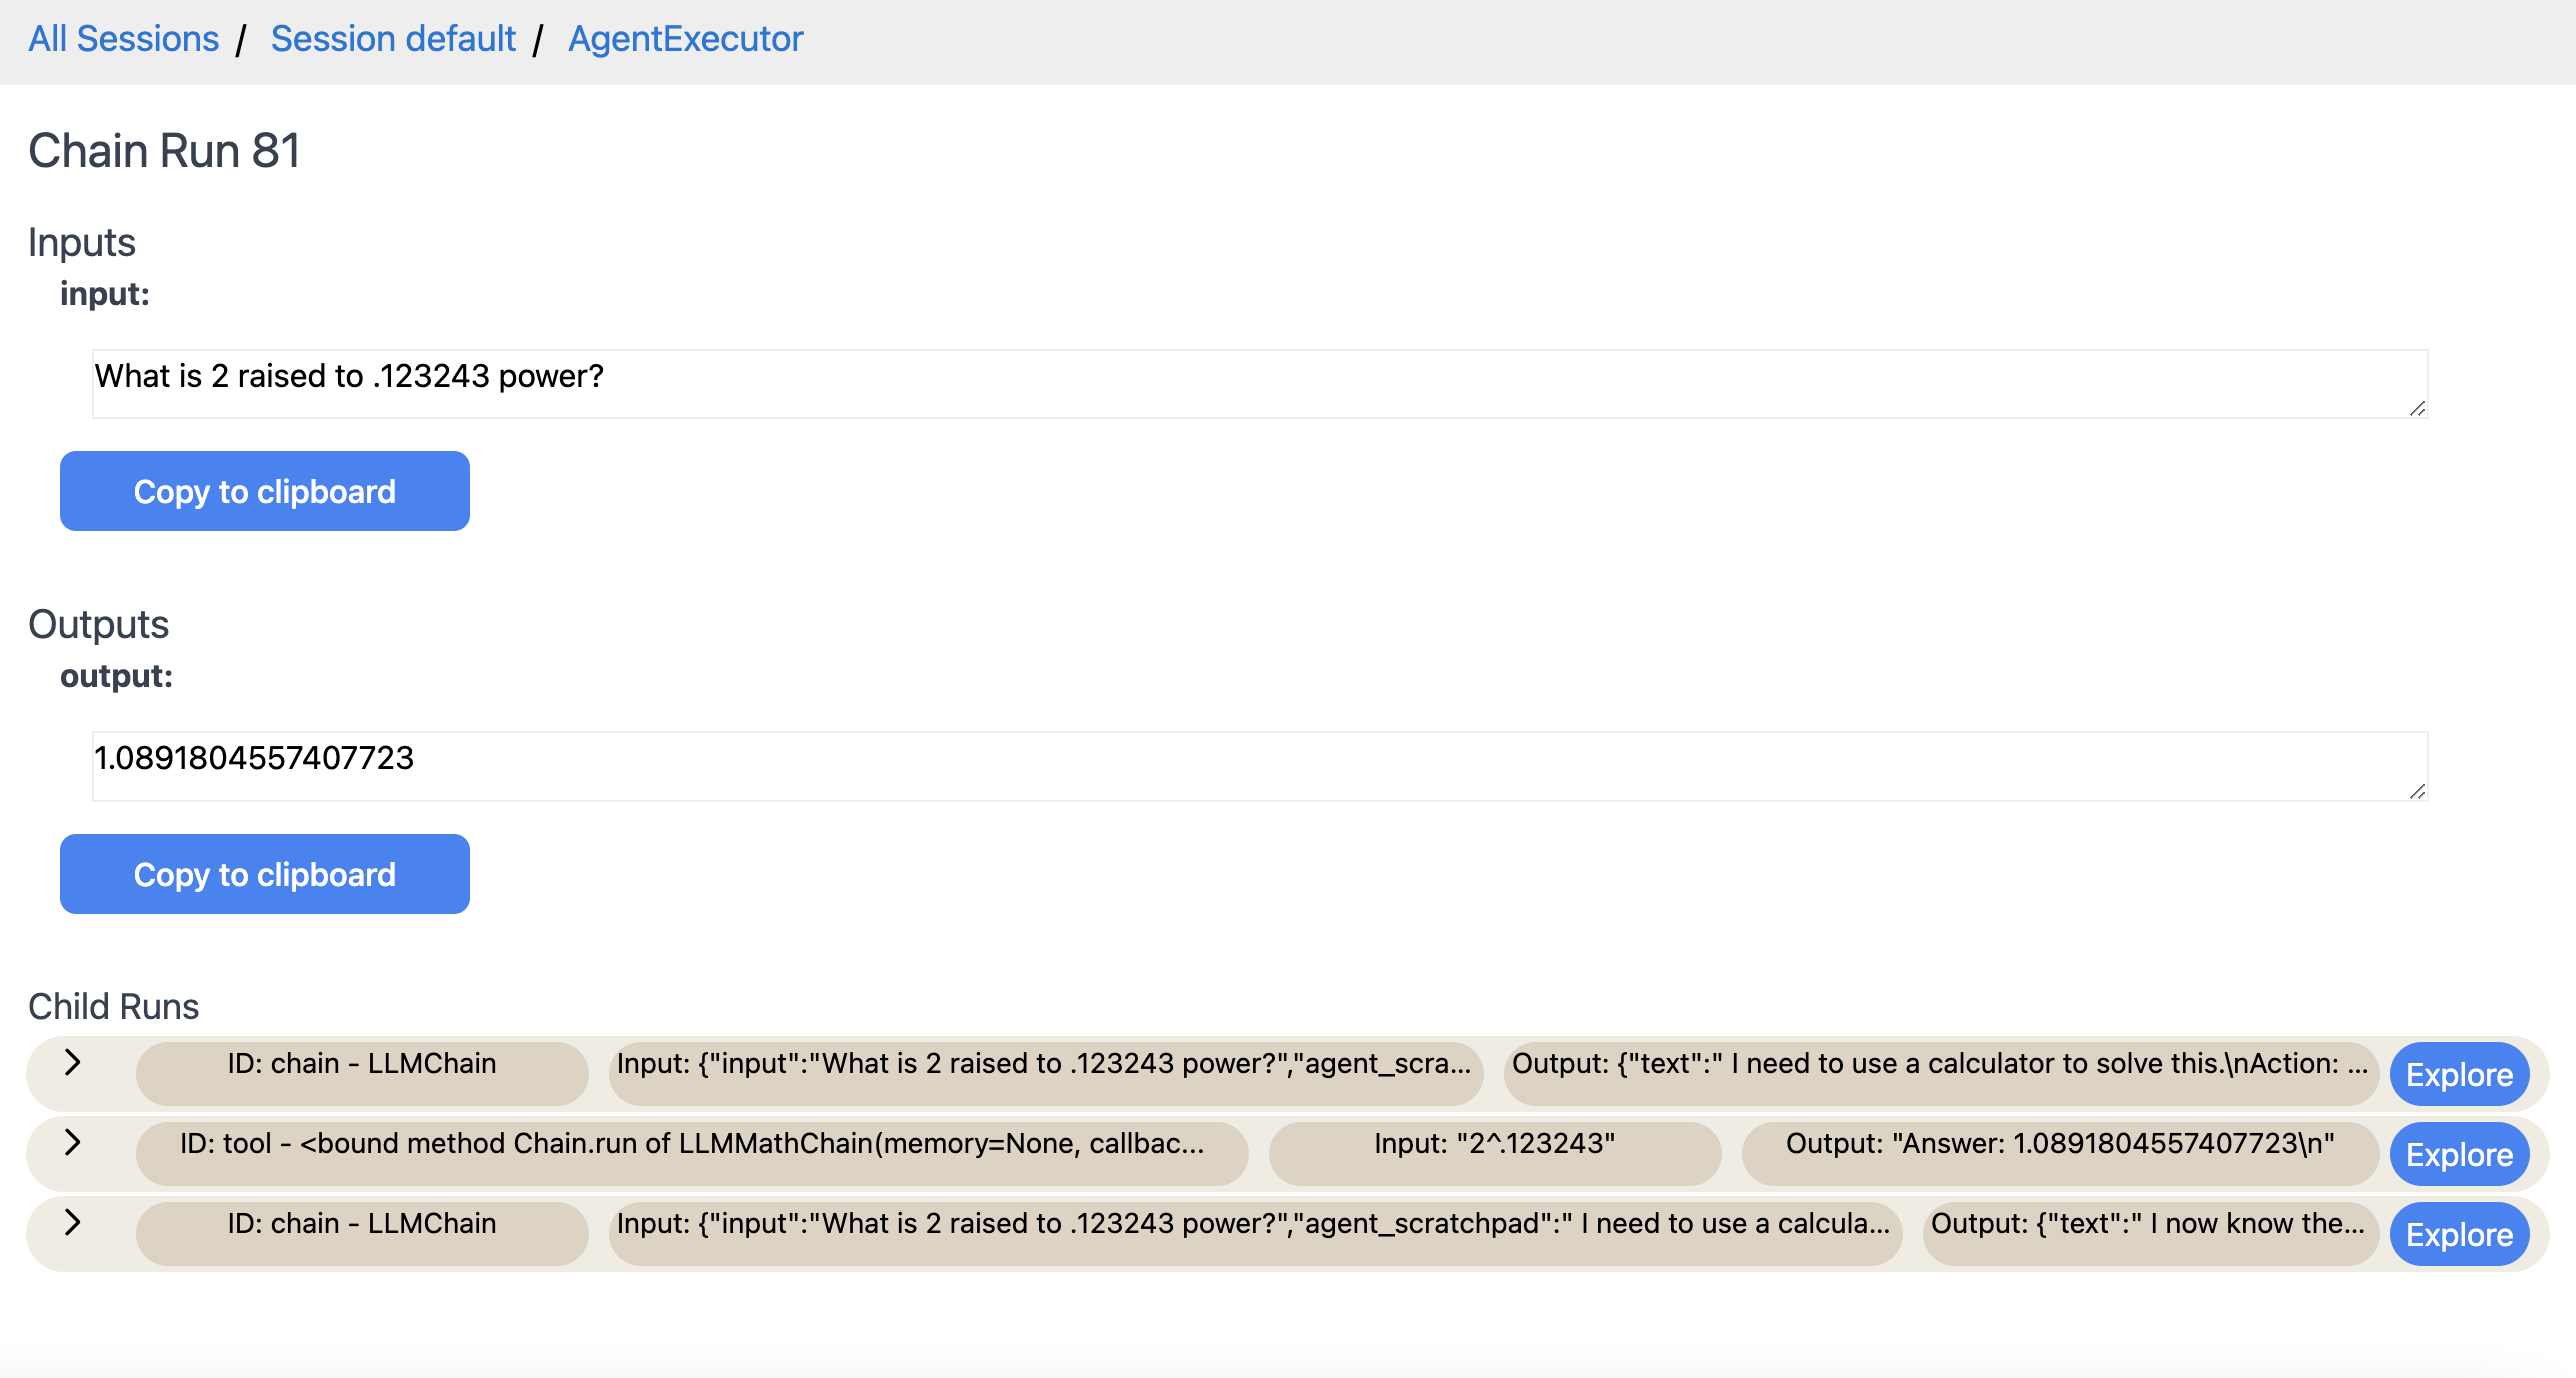
Task: Open the All Sessions breadcrumb link
Action: tap(123, 38)
